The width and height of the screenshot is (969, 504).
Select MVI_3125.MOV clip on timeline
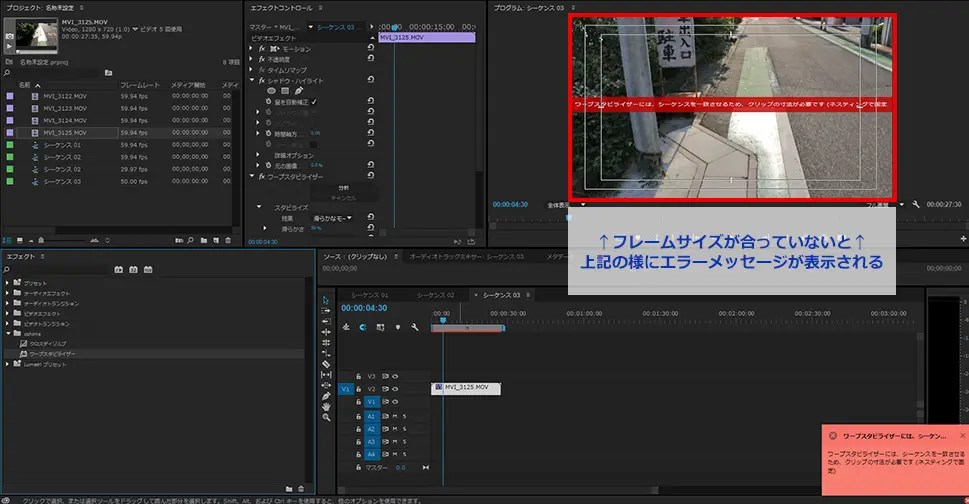[x=466, y=388]
